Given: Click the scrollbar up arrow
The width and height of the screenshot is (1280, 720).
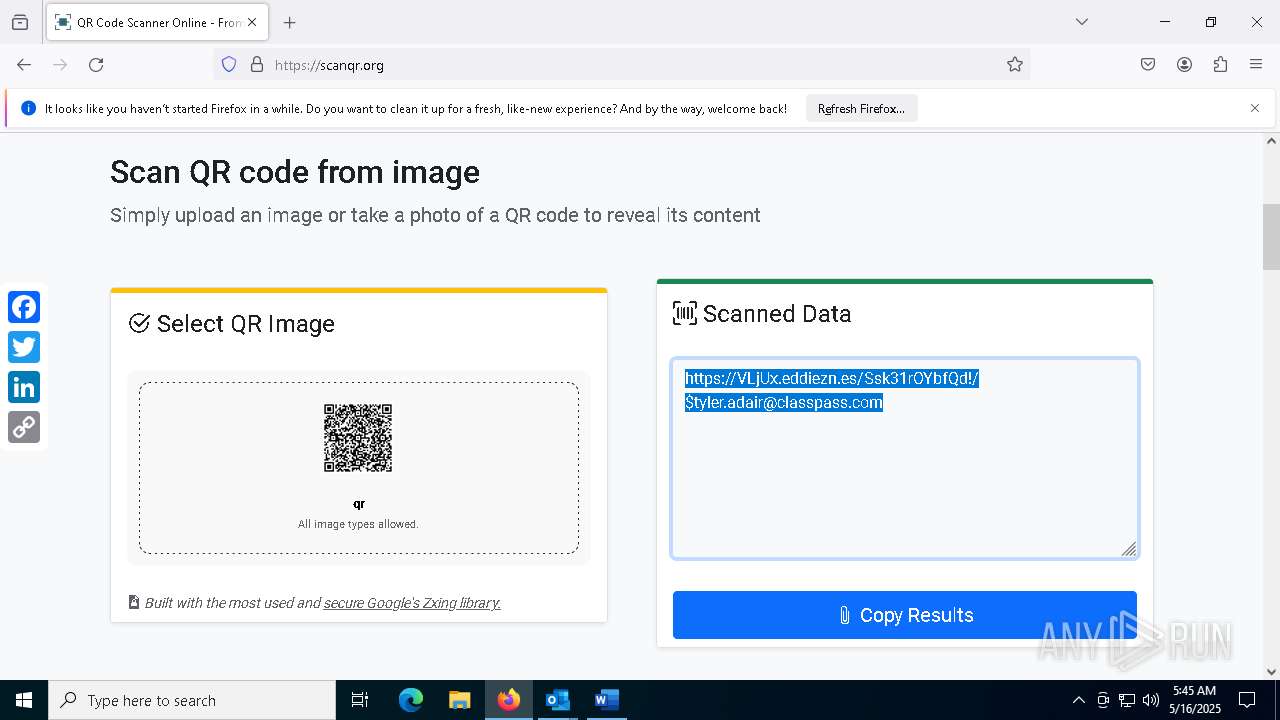Looking at the screenshot, I should pos(1271,141).
